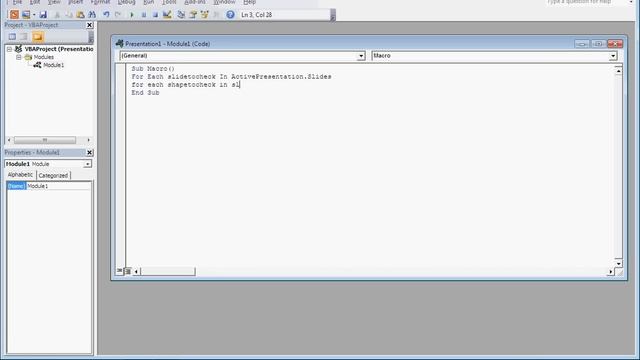Viewport: 640px width, 360px height.
Task: Open the Debug menu
Action: coord(126,2)
